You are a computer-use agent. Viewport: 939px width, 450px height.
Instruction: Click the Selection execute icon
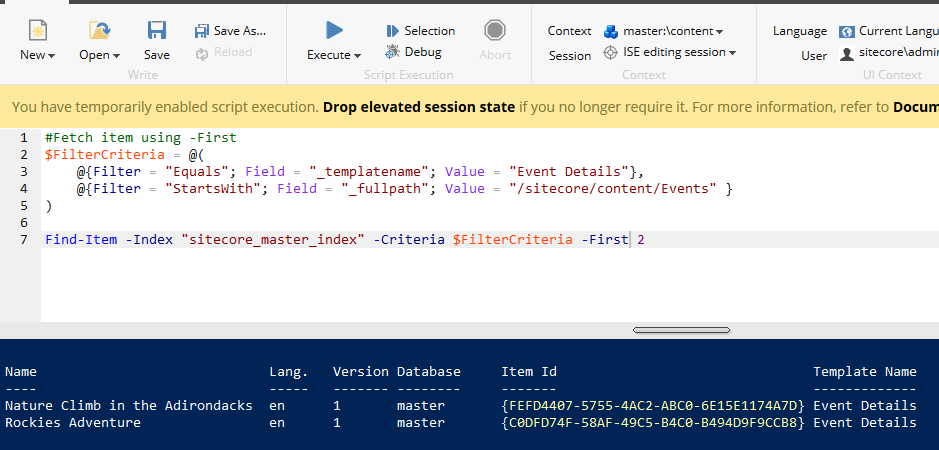point(393,31)
